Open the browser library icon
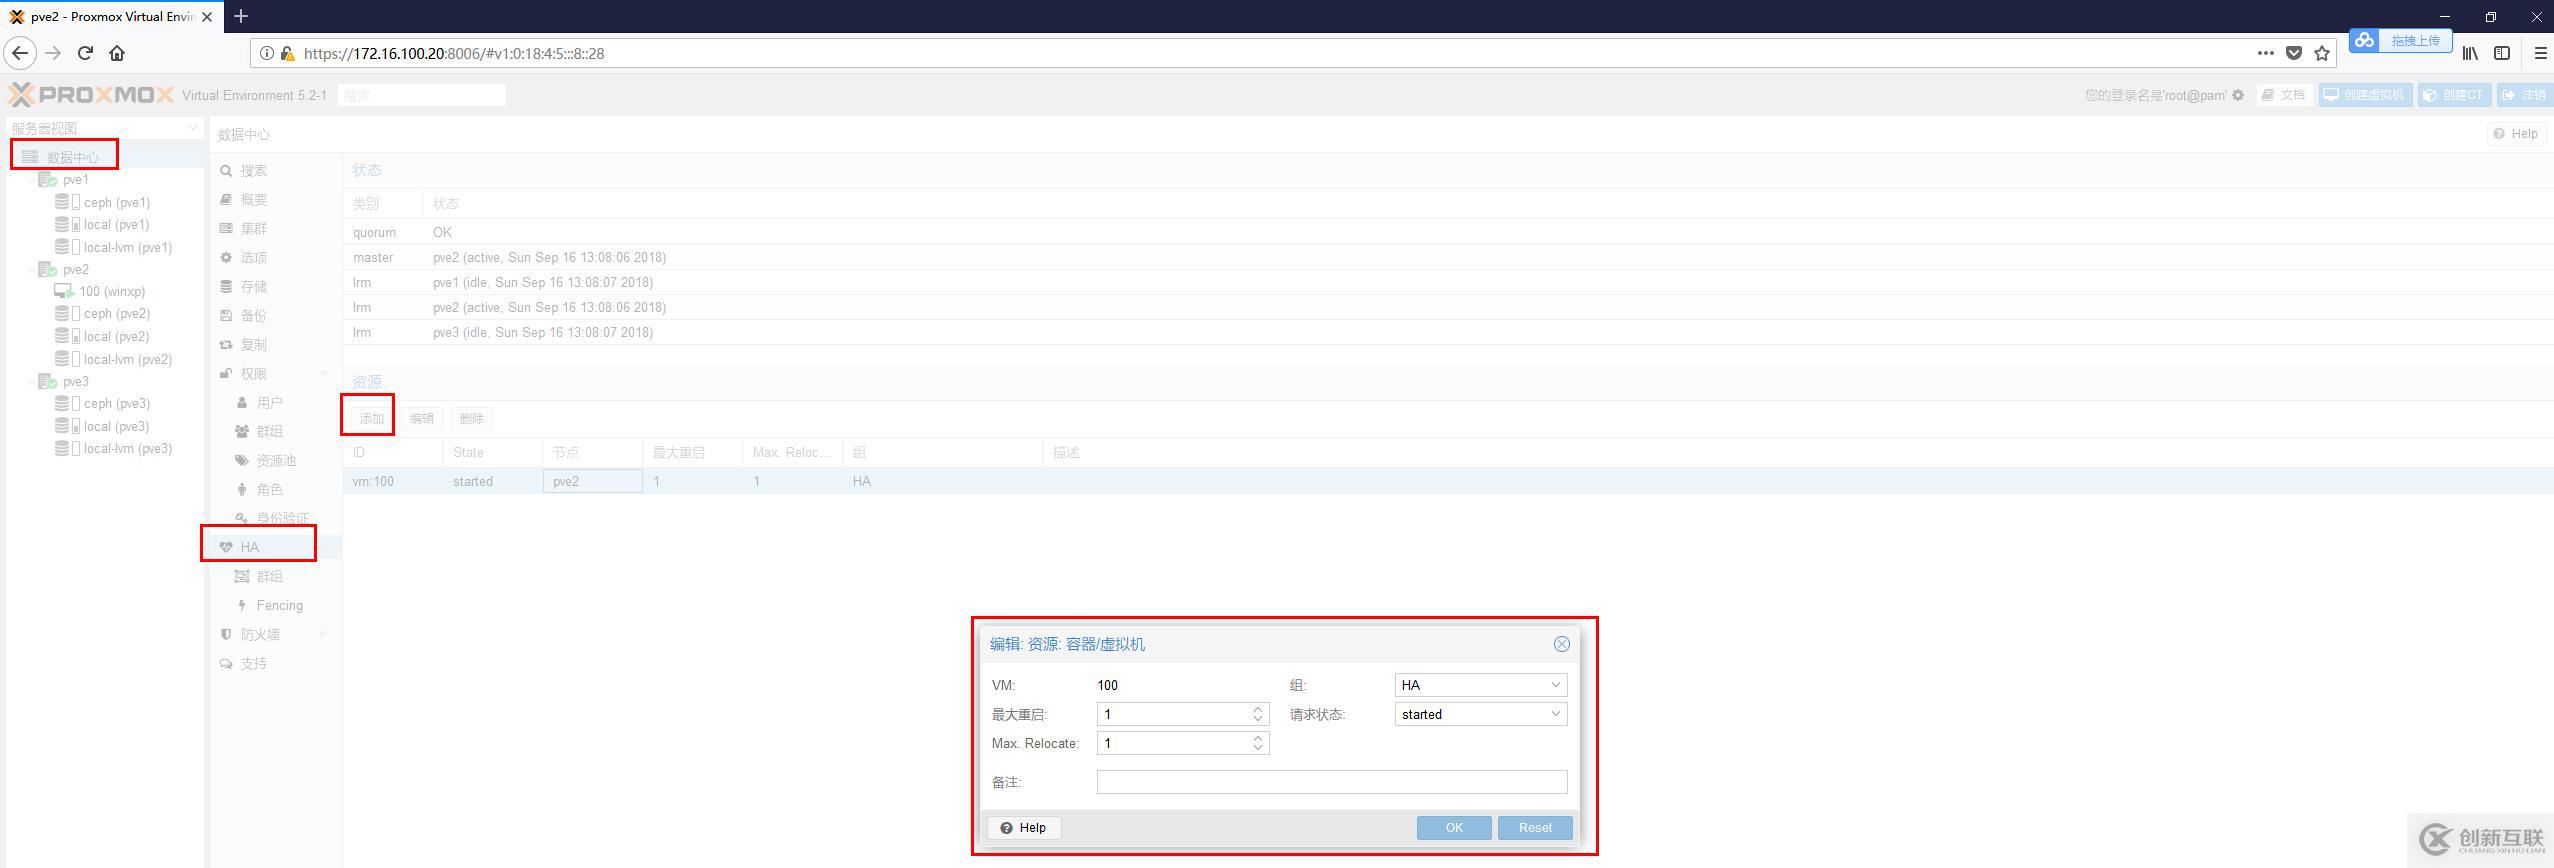The width and height of the screenshot is (2554, 868). [x=2470, y=53]
